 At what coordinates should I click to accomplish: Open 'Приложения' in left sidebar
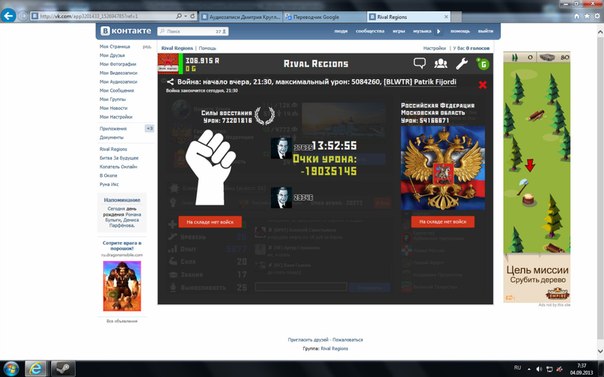tap(113, 129)
